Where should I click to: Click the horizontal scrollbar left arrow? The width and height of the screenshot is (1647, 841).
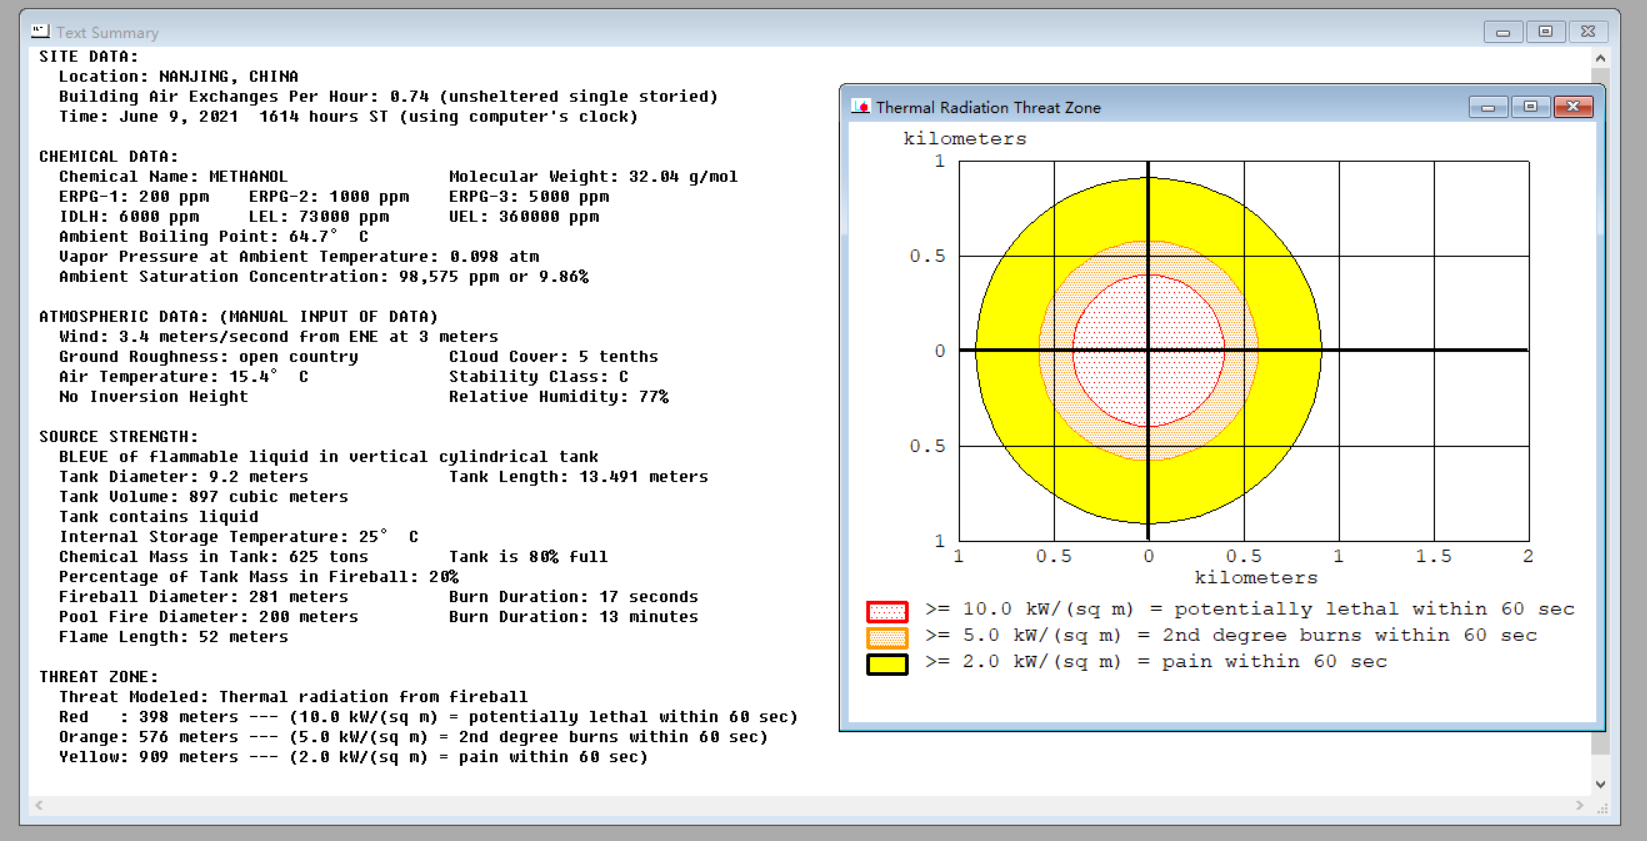39,805
